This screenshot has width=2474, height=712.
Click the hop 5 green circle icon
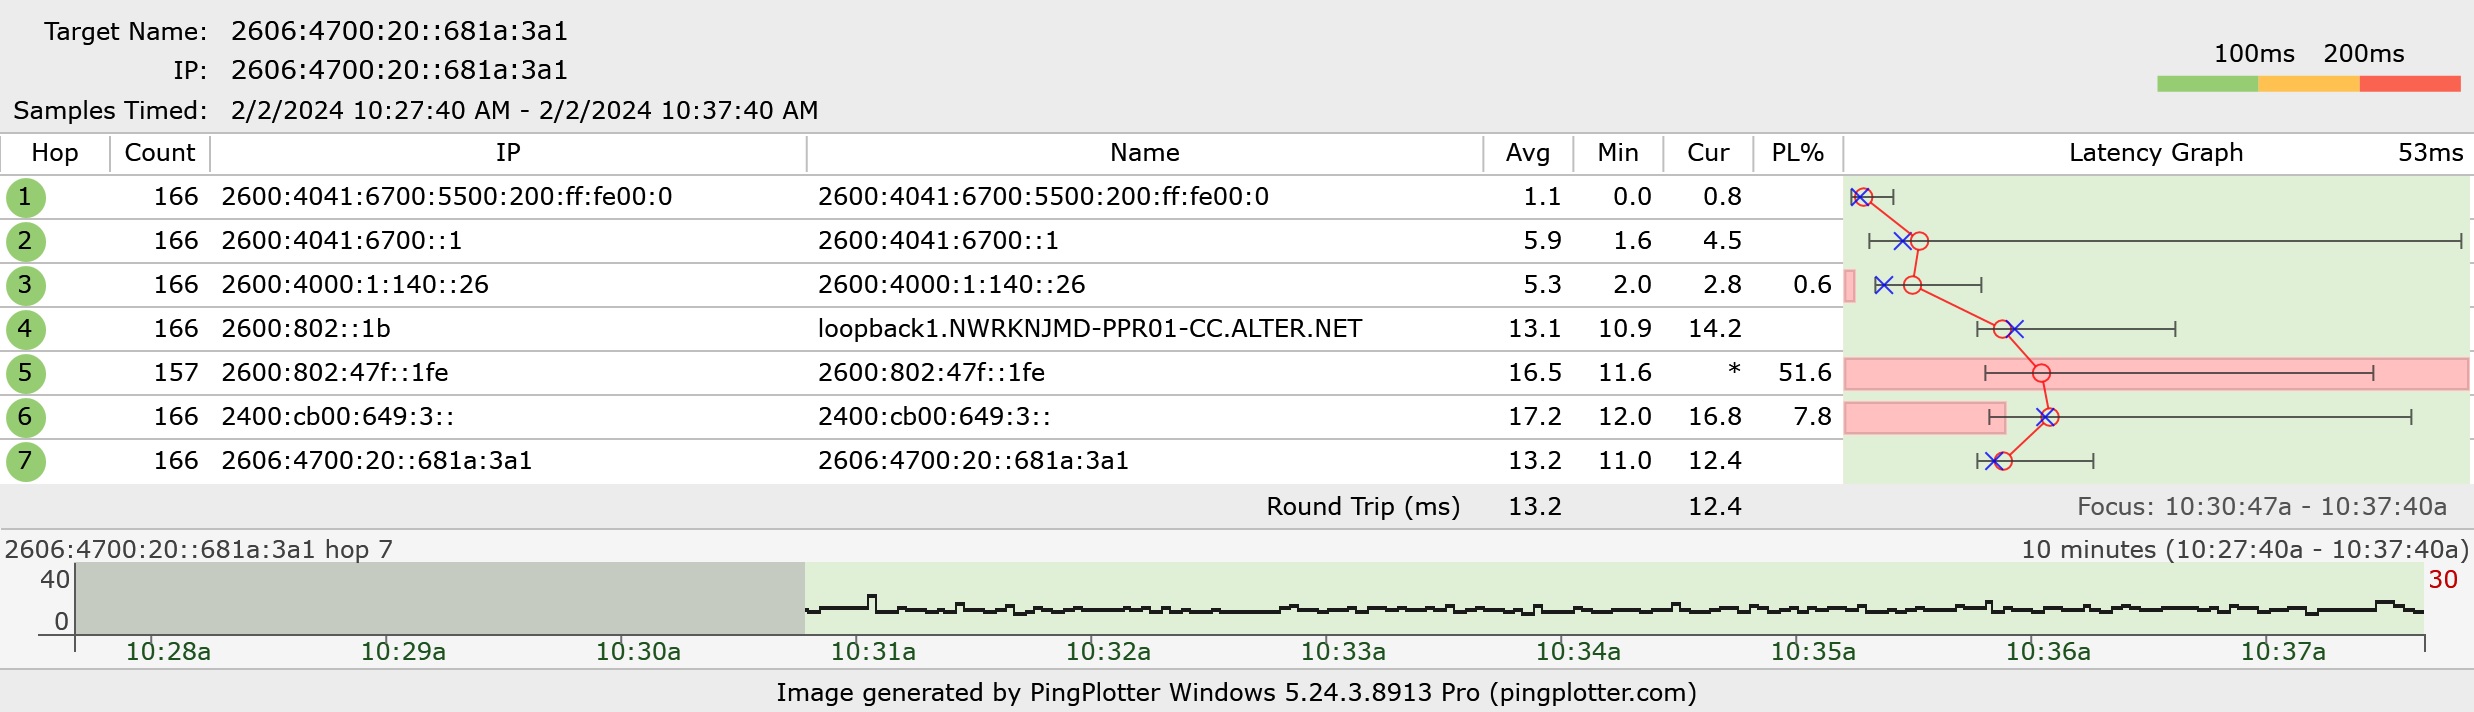pyautogui.click(x=25, y=373)
